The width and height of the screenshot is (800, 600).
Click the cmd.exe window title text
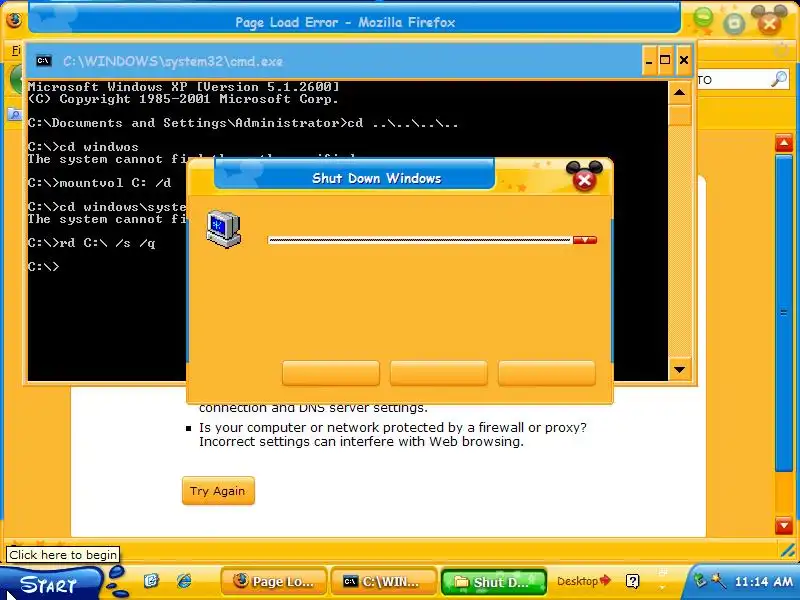[173, 61]
